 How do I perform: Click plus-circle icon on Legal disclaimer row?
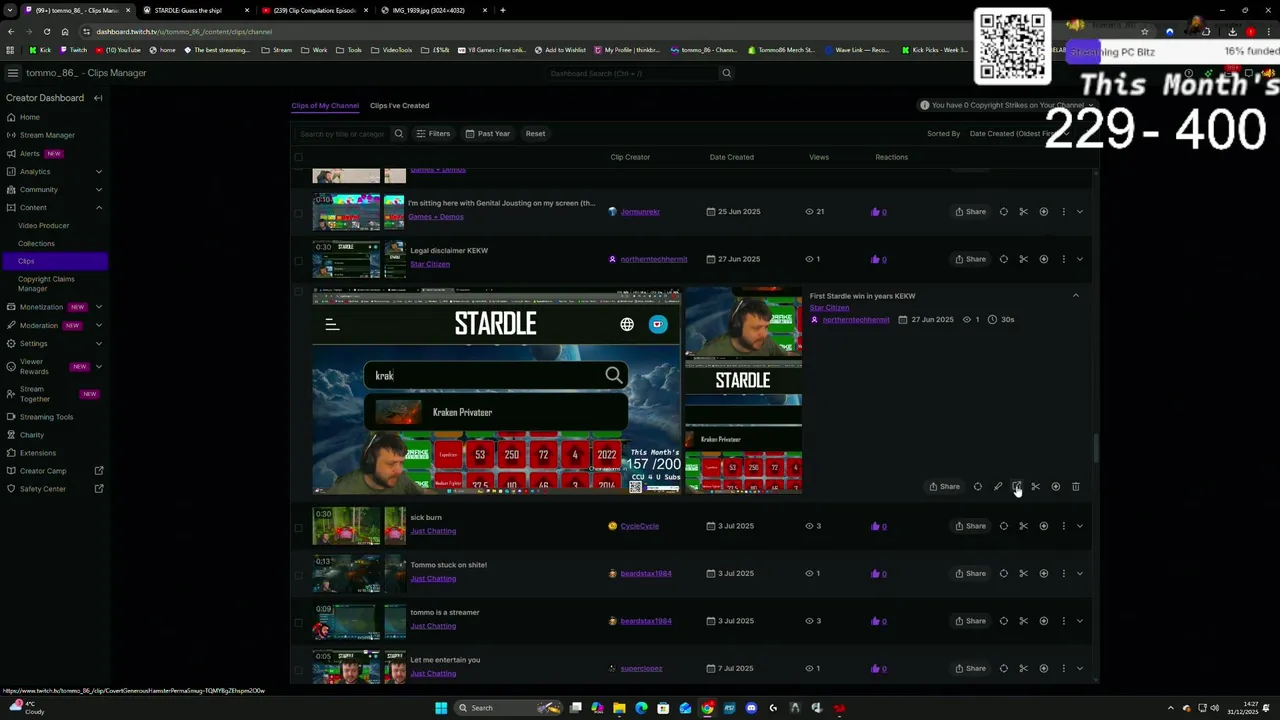pos(1043,259)
